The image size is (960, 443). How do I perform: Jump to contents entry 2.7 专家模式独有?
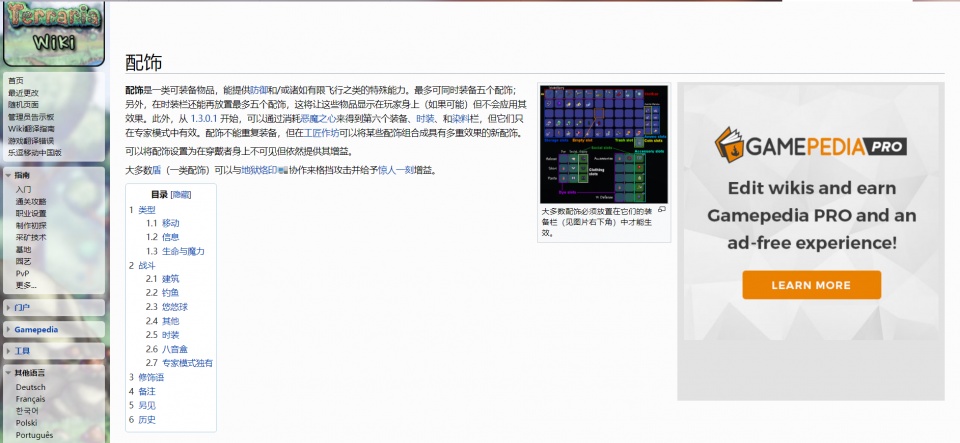pos(179,363)
